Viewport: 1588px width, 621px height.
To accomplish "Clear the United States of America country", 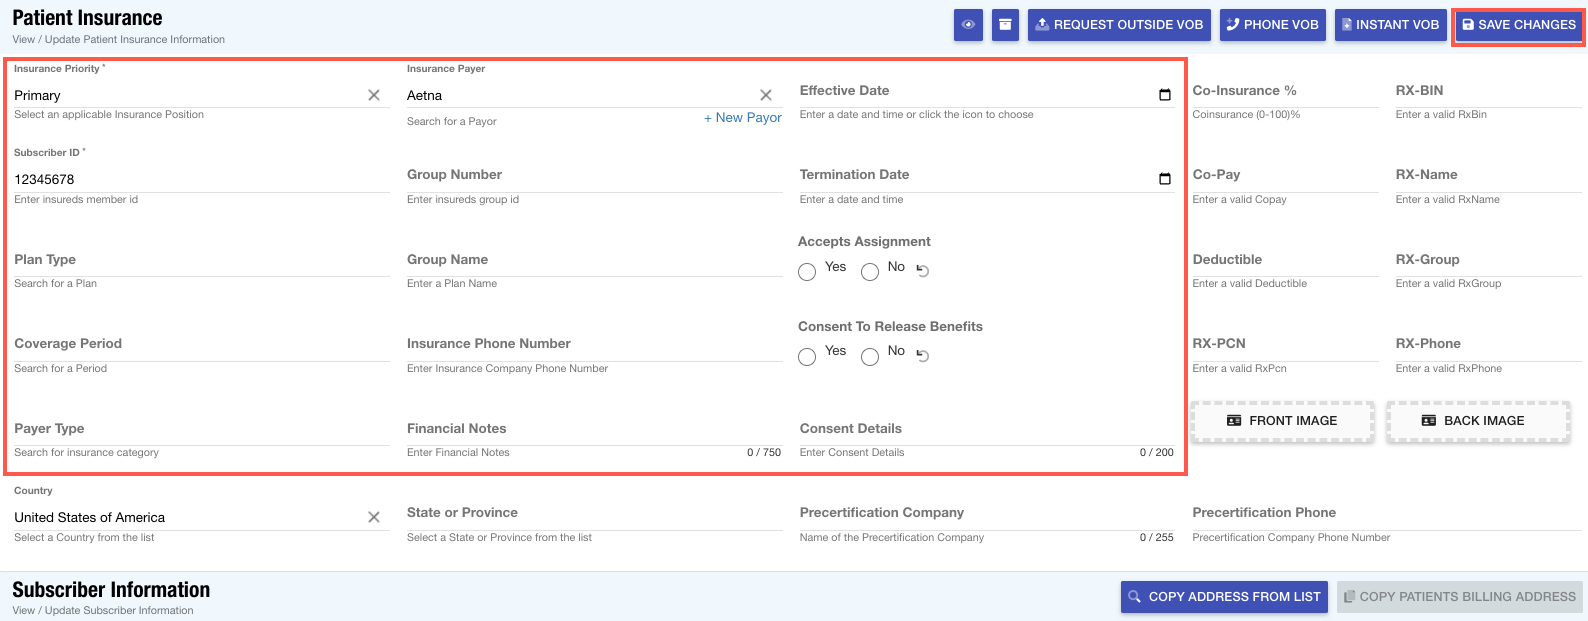I will pos(374,517).
